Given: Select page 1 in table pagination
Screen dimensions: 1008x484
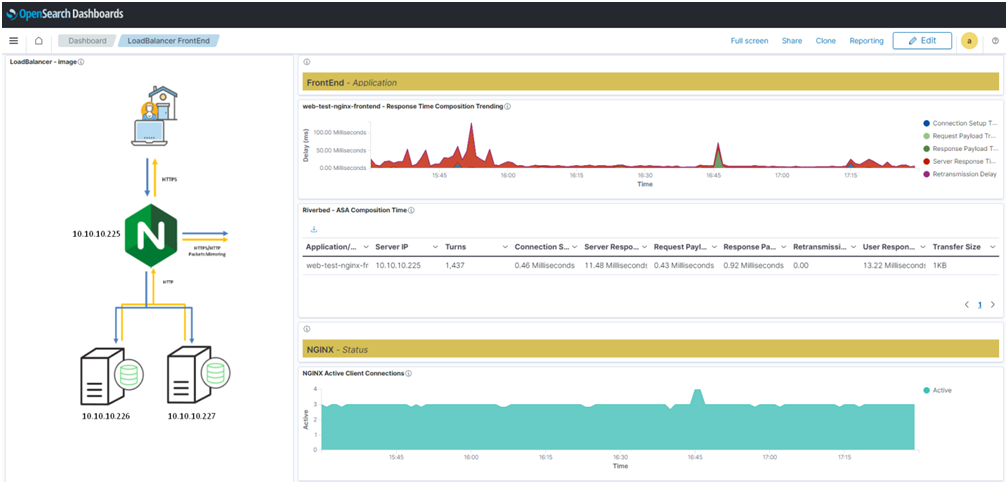Looking at the screenshot, I should (x=980, y=305).
